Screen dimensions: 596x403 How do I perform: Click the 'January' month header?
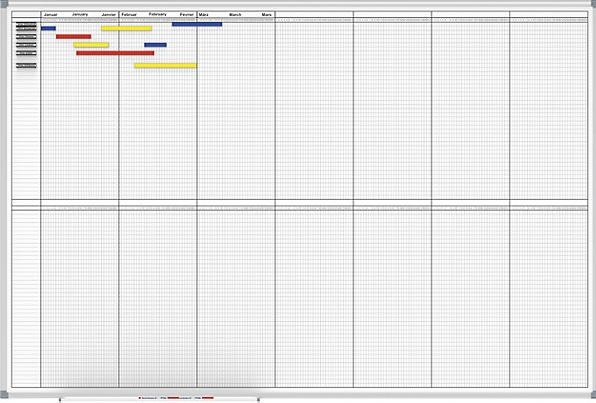(80, 14)
